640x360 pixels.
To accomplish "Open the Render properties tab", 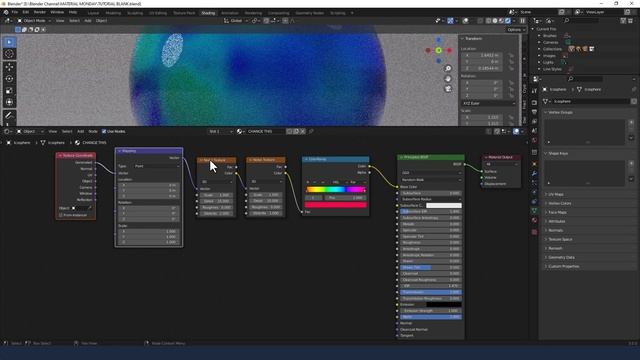I will click(x=534, y=103).
